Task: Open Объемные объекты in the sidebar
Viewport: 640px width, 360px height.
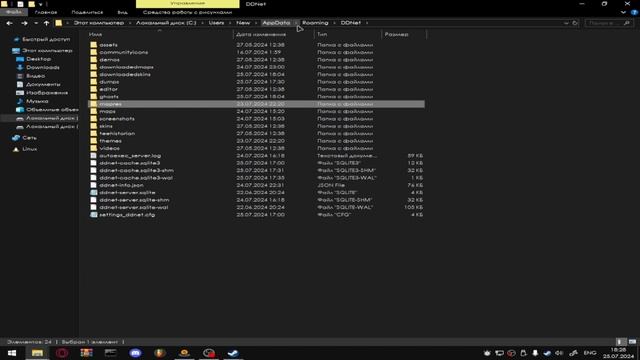Action: (52, 110)
